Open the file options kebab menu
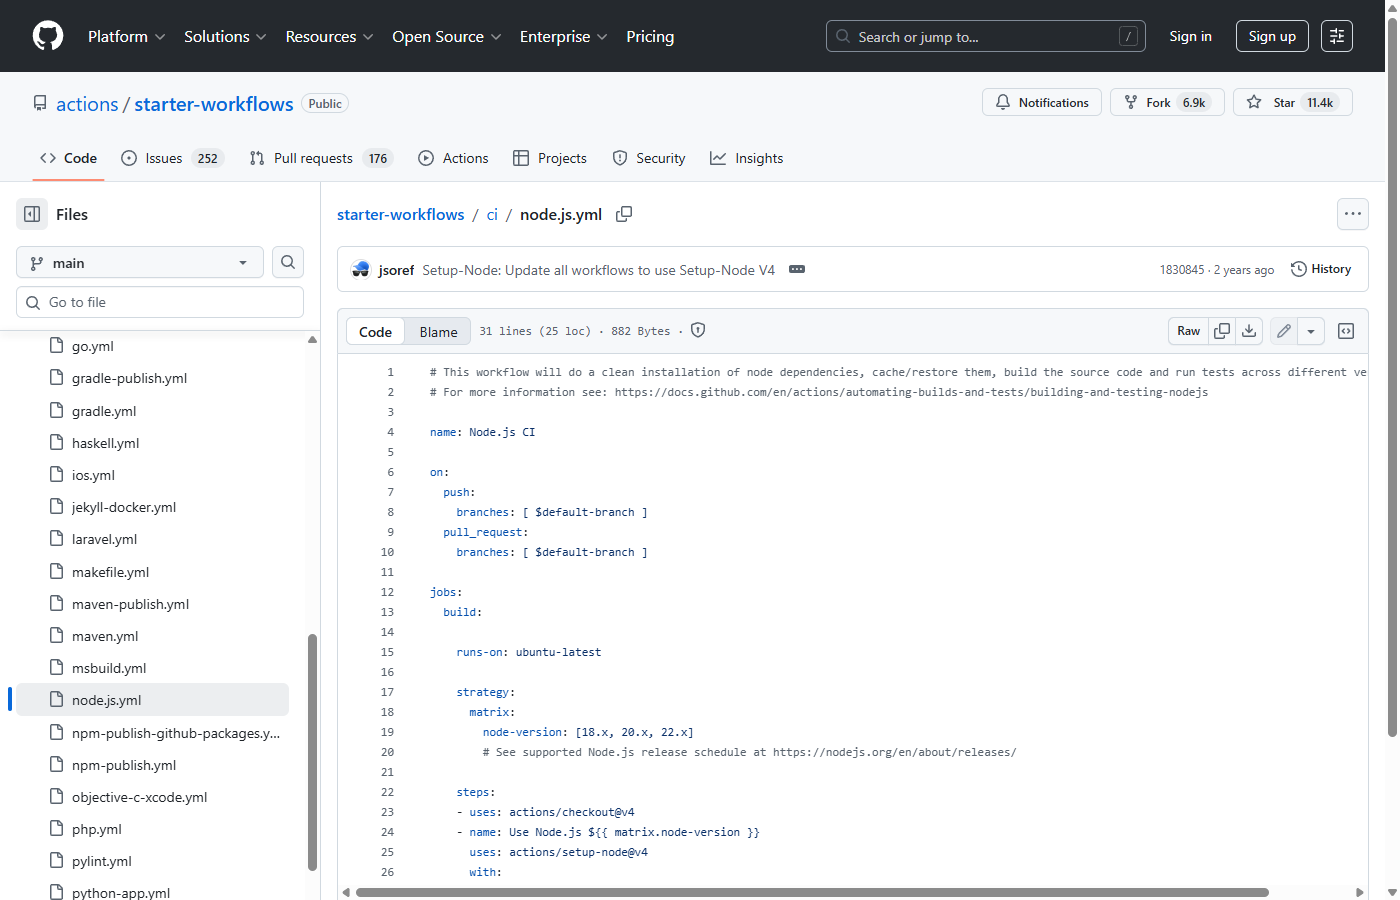 pyautogui.click(x=1353, y=214)
